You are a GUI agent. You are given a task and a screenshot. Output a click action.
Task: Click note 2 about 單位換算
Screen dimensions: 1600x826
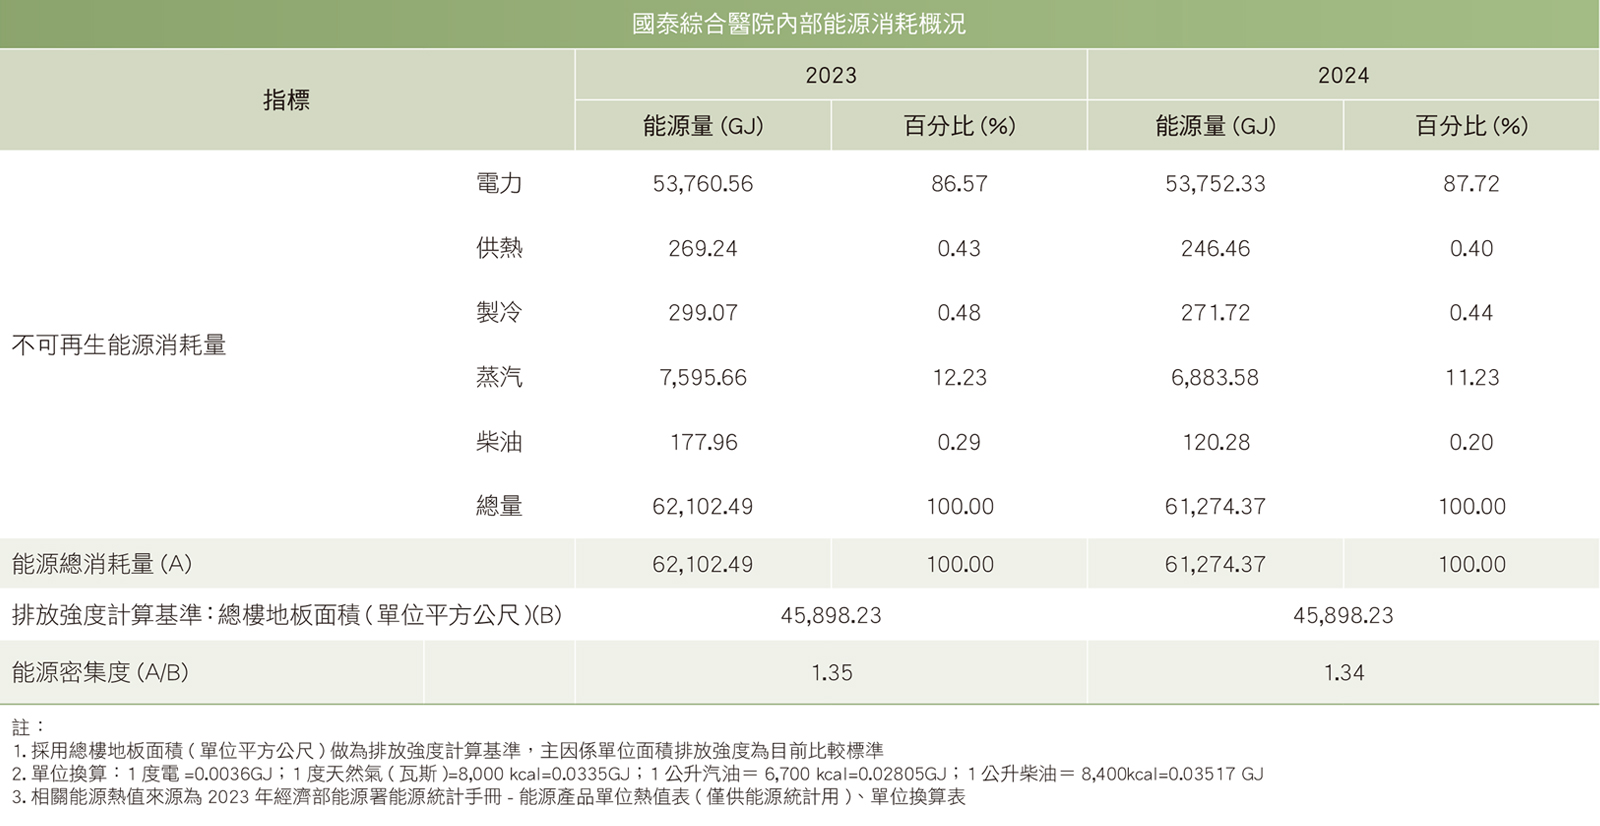[x=638, y=774]
